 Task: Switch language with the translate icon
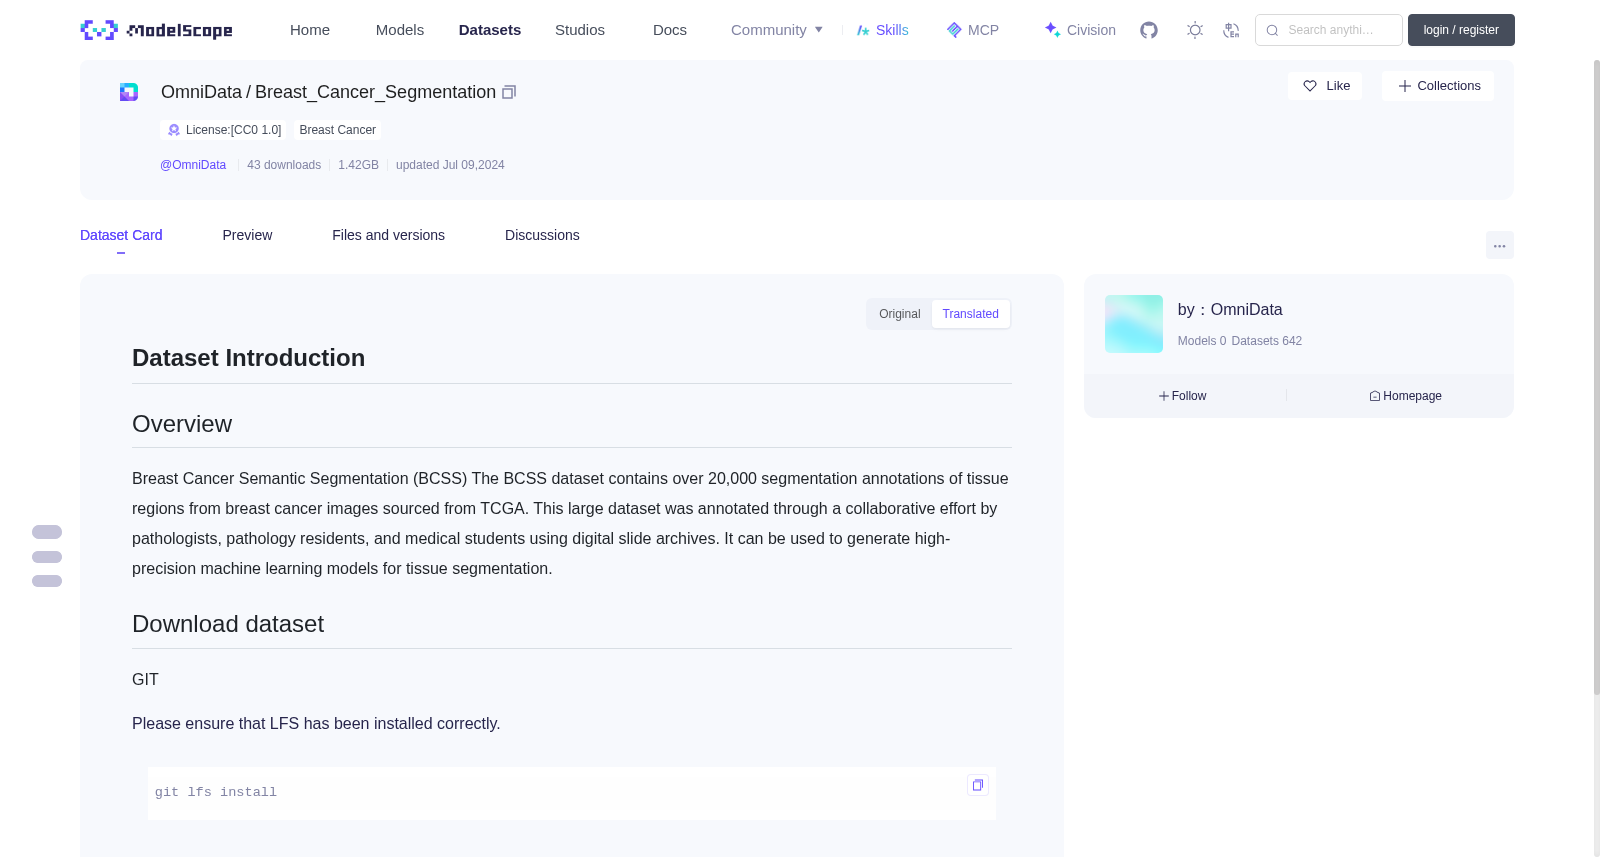pyautogui.click(x=1231, y=30)
